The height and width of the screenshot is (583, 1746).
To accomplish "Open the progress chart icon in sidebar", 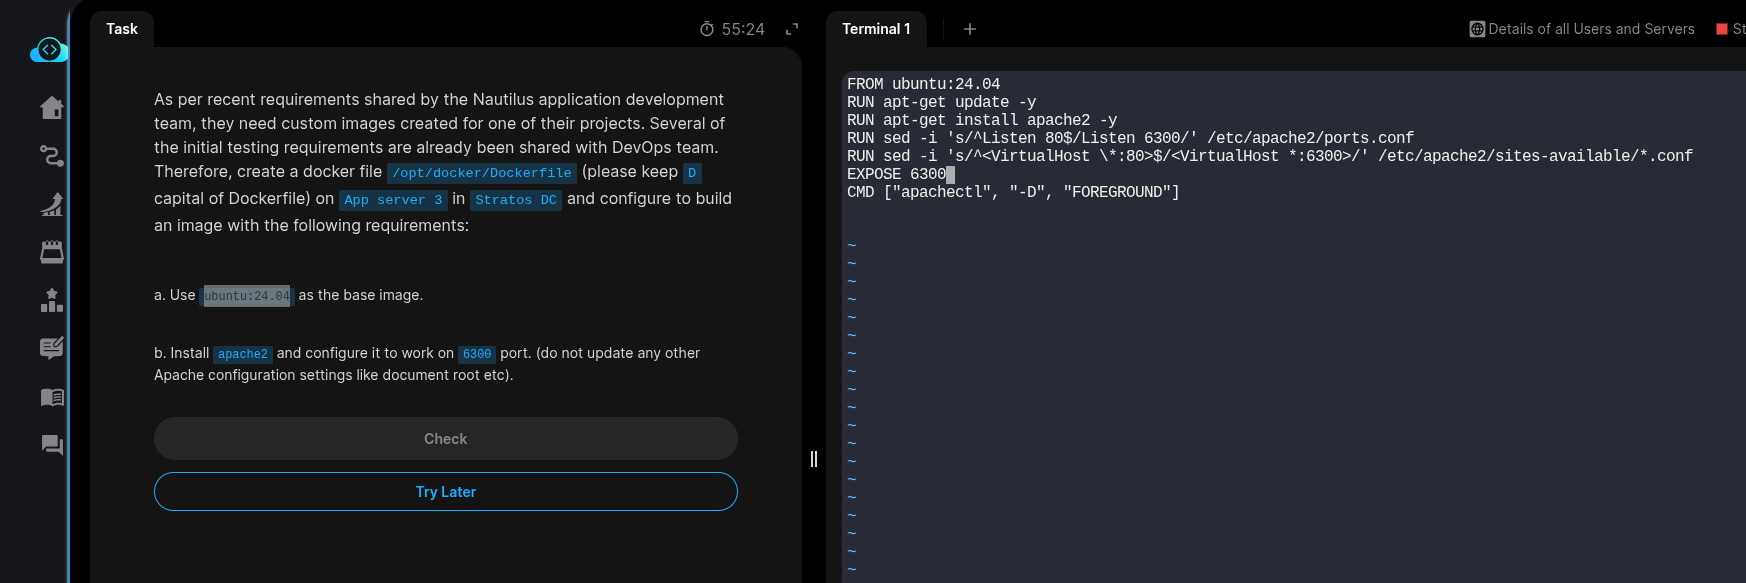I will (52, 204).
